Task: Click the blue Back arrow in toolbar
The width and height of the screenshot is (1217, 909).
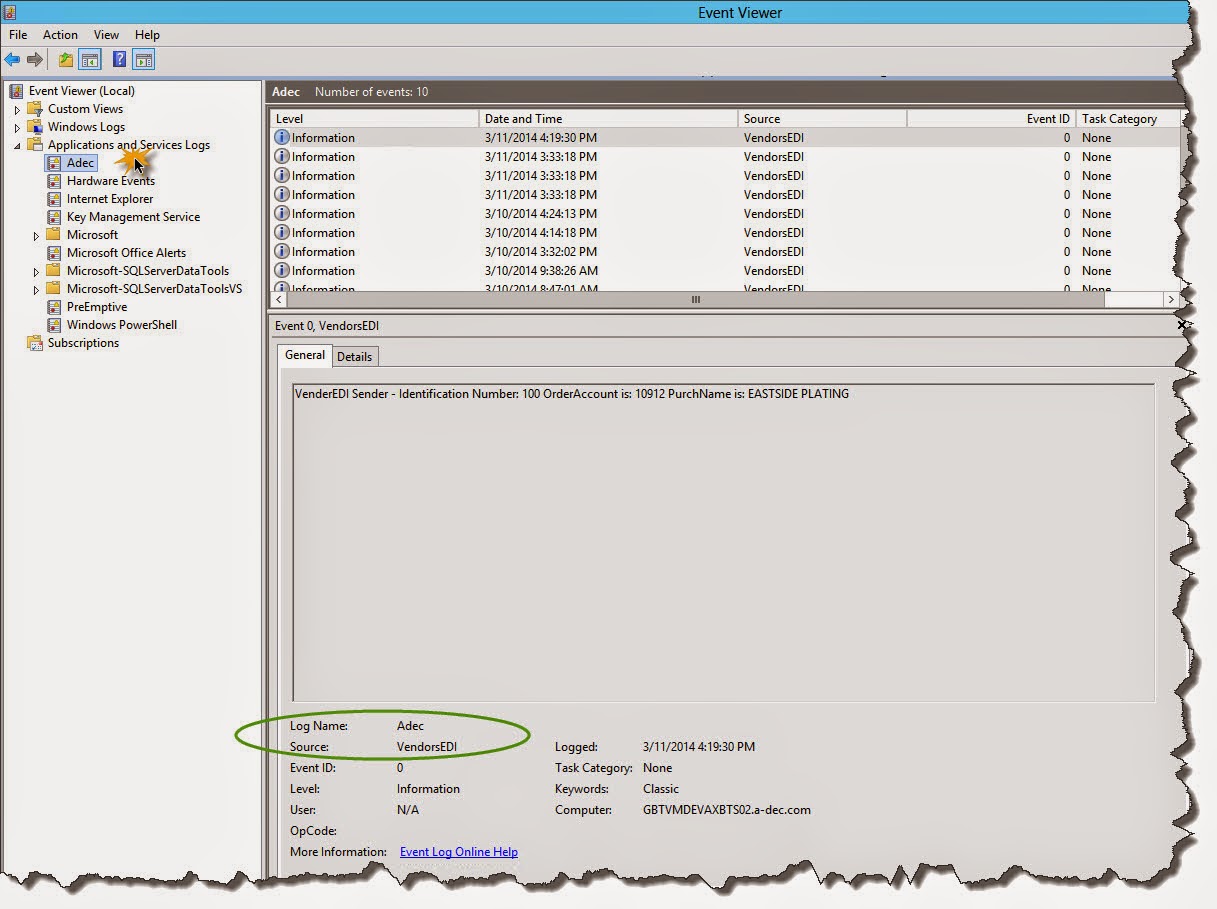Action: pos(12,60)
